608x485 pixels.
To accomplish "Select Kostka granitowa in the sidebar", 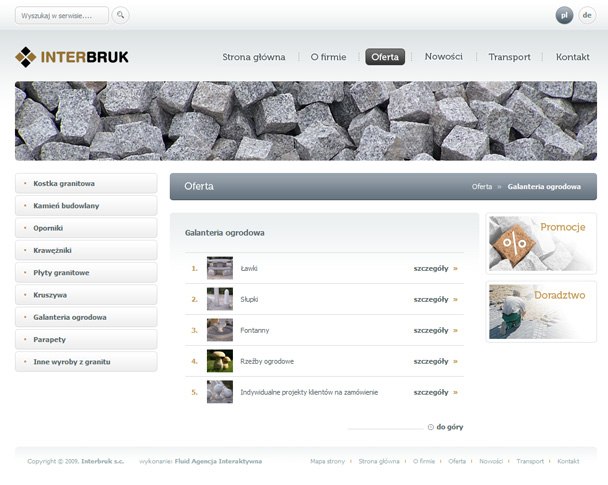I will point(64,184).
